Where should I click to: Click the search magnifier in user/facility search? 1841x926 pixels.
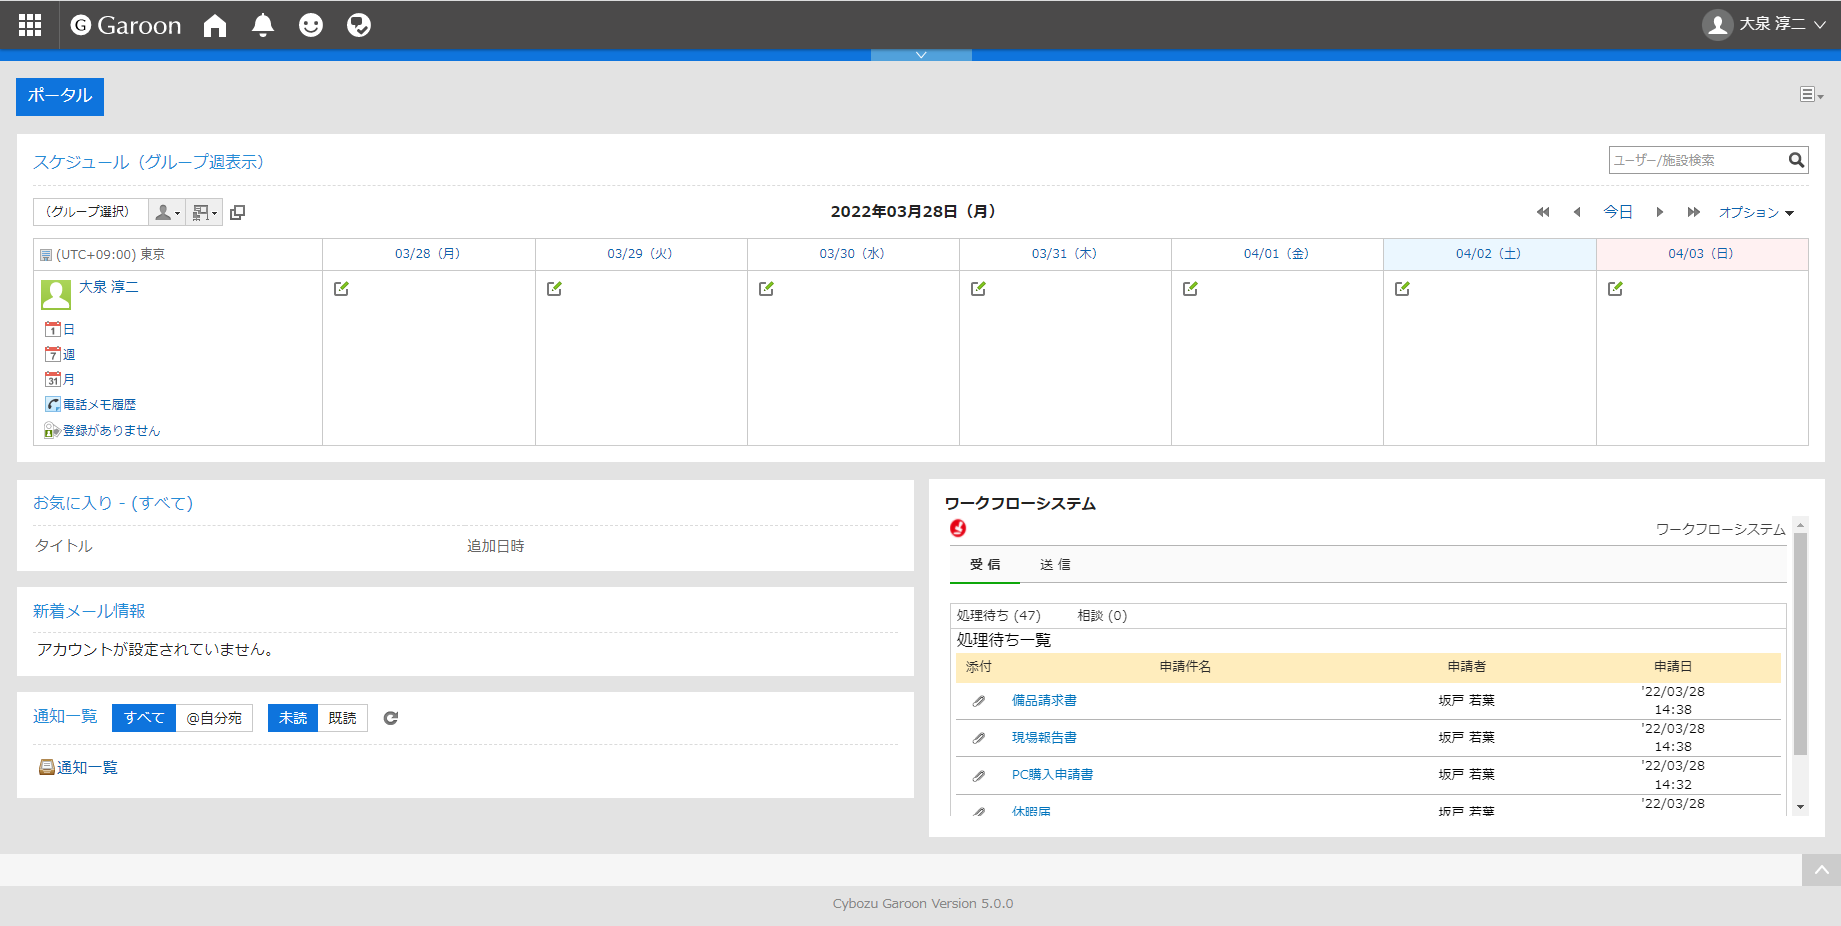[x=1796, y=160]
